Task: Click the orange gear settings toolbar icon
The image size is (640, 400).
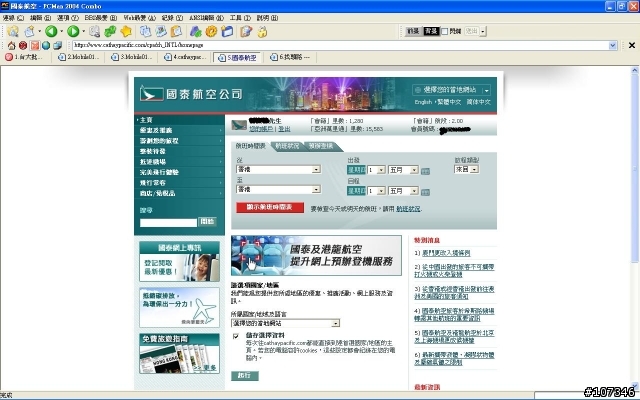Action: 211,31
